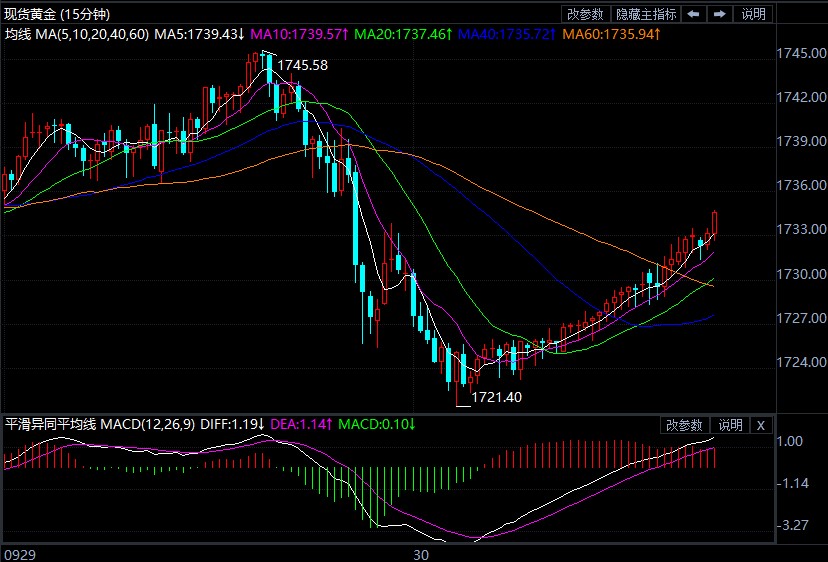Image resolution: width=828 pixels, height=562 pixels.
Task: Click 隐藏主指标 to hide main indicator
Action: pyautogui.click(x=646, y=14)
